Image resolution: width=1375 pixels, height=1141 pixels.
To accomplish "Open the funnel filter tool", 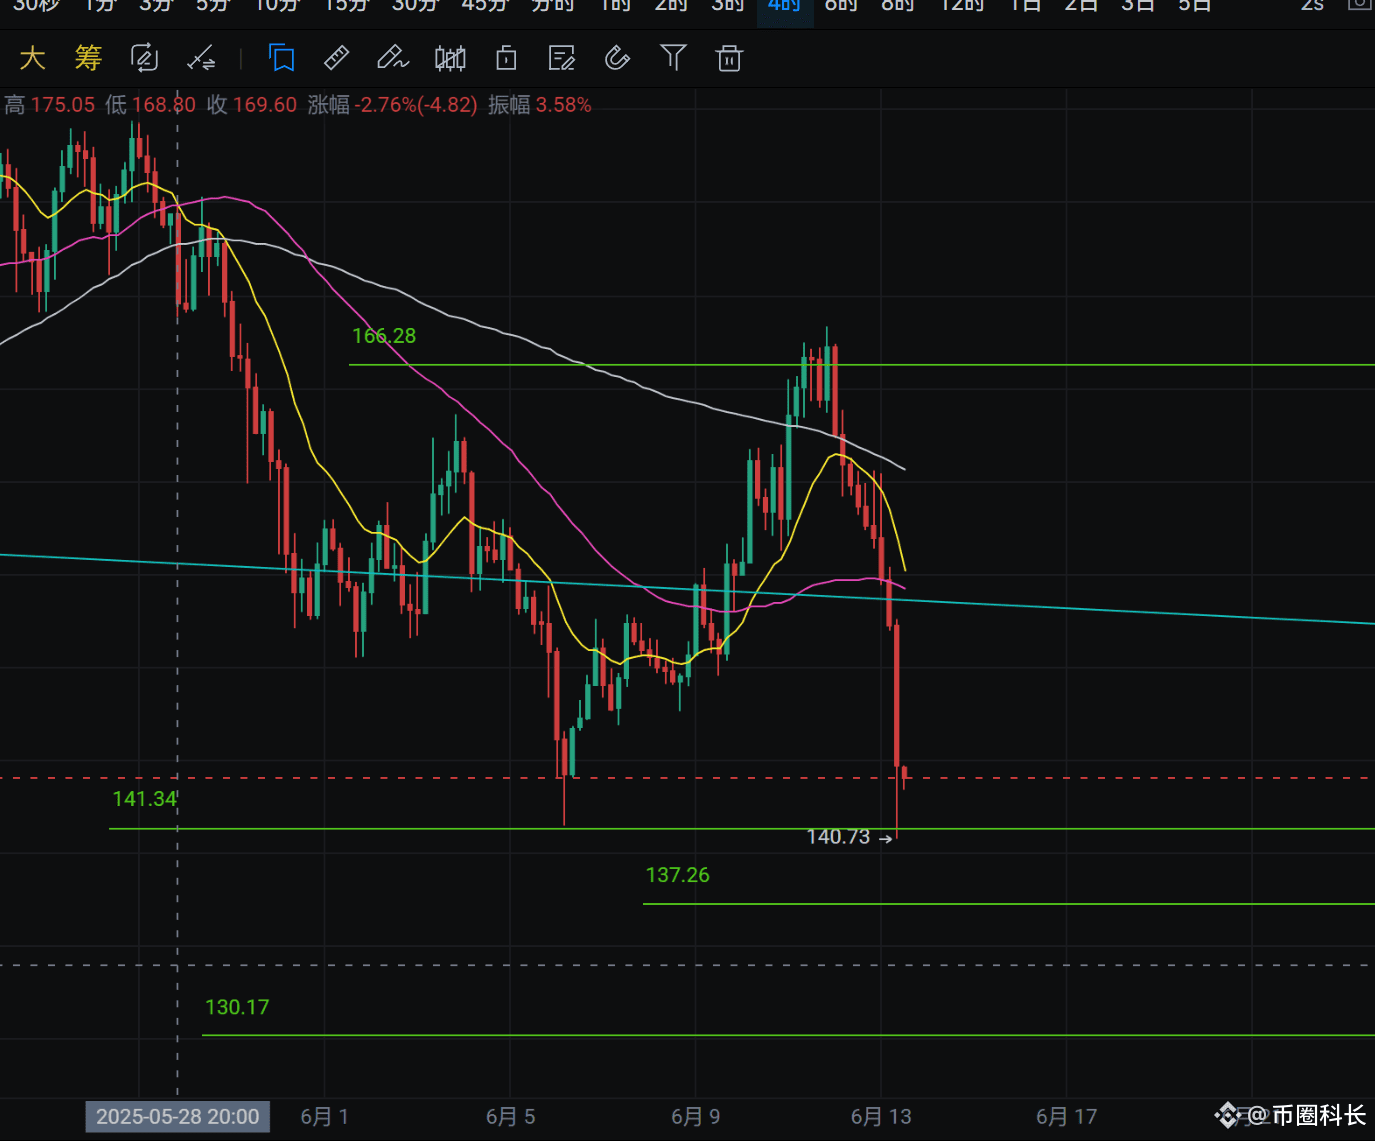I will point(674,58).
